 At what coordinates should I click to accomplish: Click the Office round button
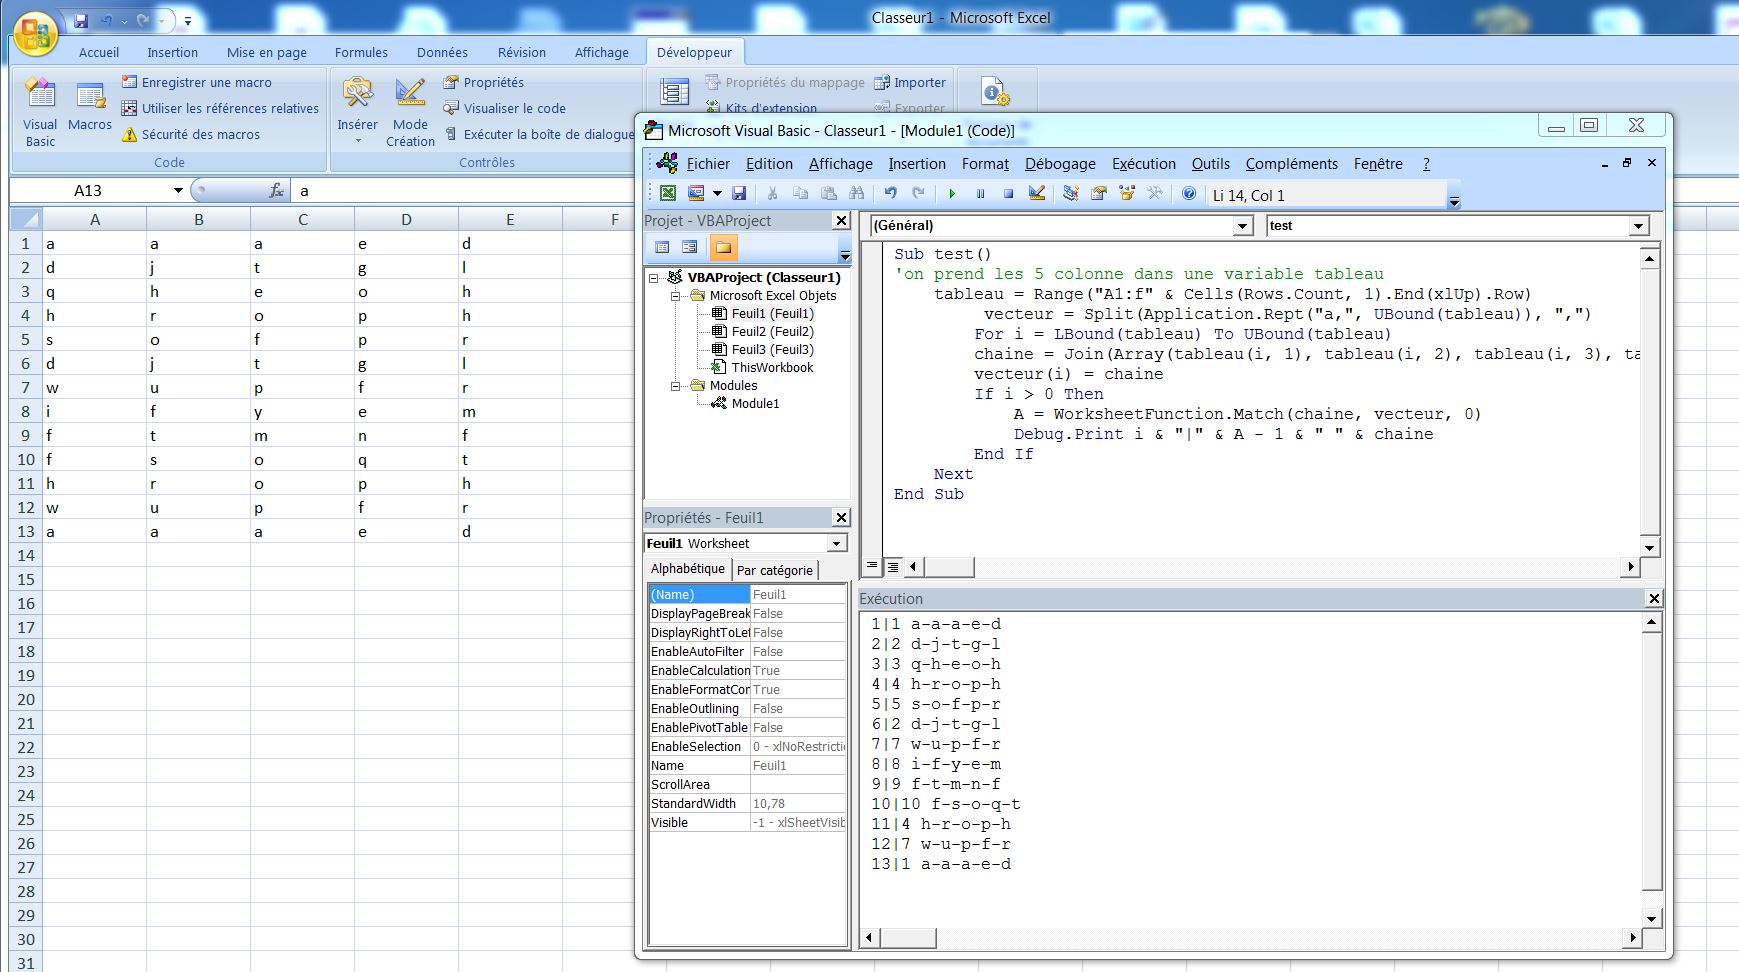click(x=36, y=34)
